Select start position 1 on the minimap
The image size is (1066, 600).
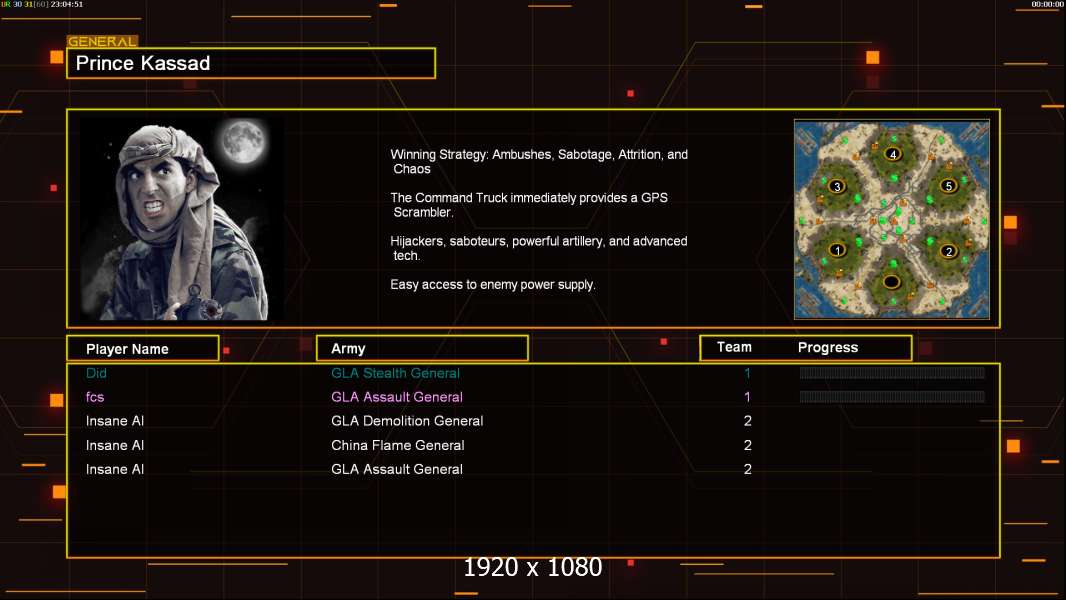click(838, 250)
